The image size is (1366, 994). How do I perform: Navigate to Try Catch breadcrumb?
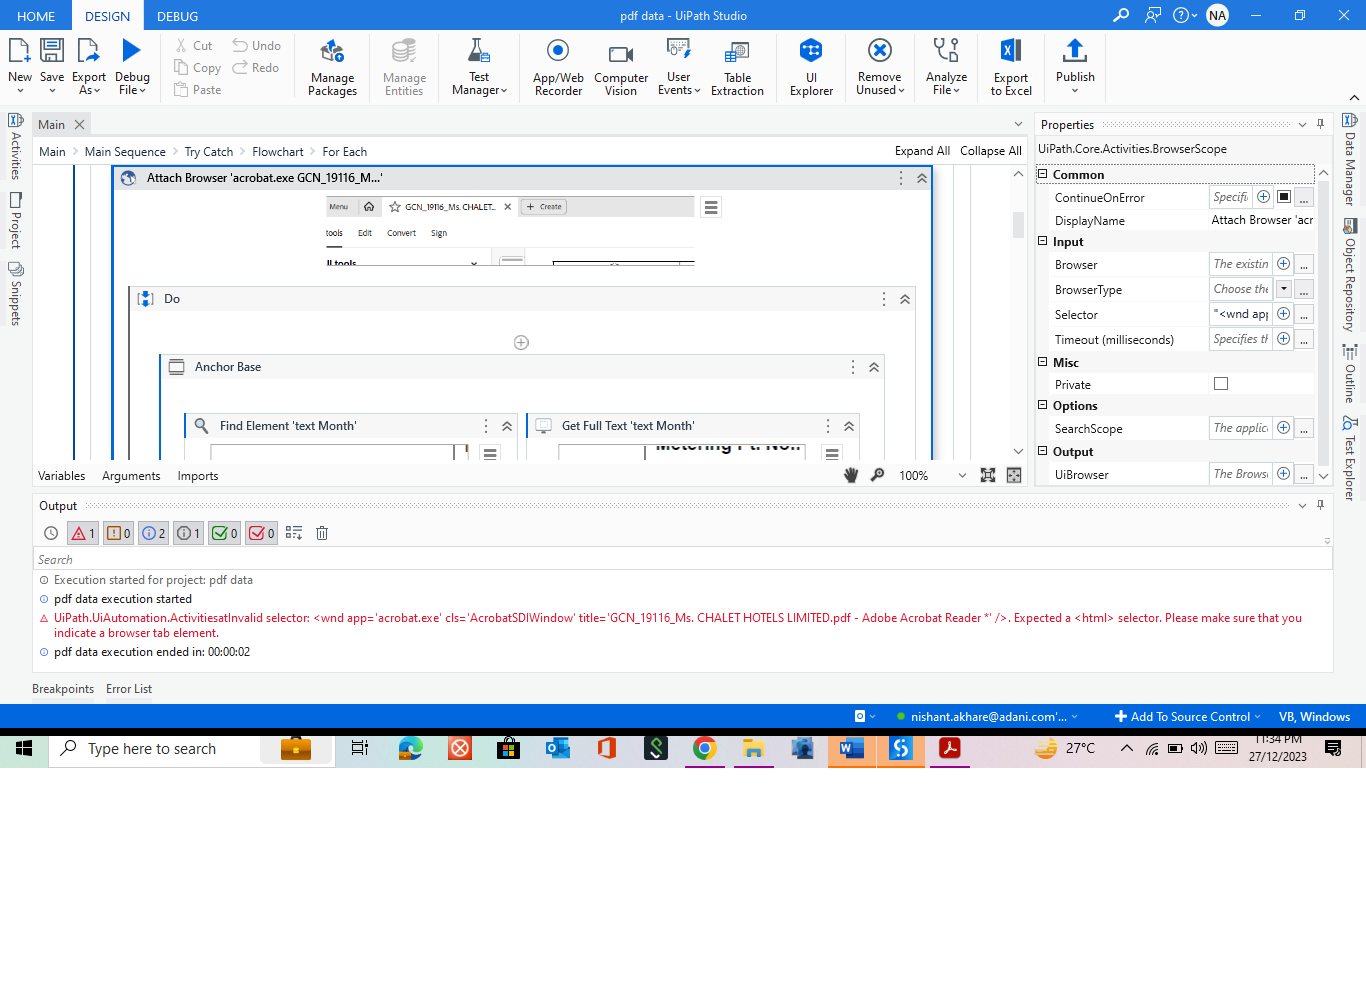(x=209, y=152)
